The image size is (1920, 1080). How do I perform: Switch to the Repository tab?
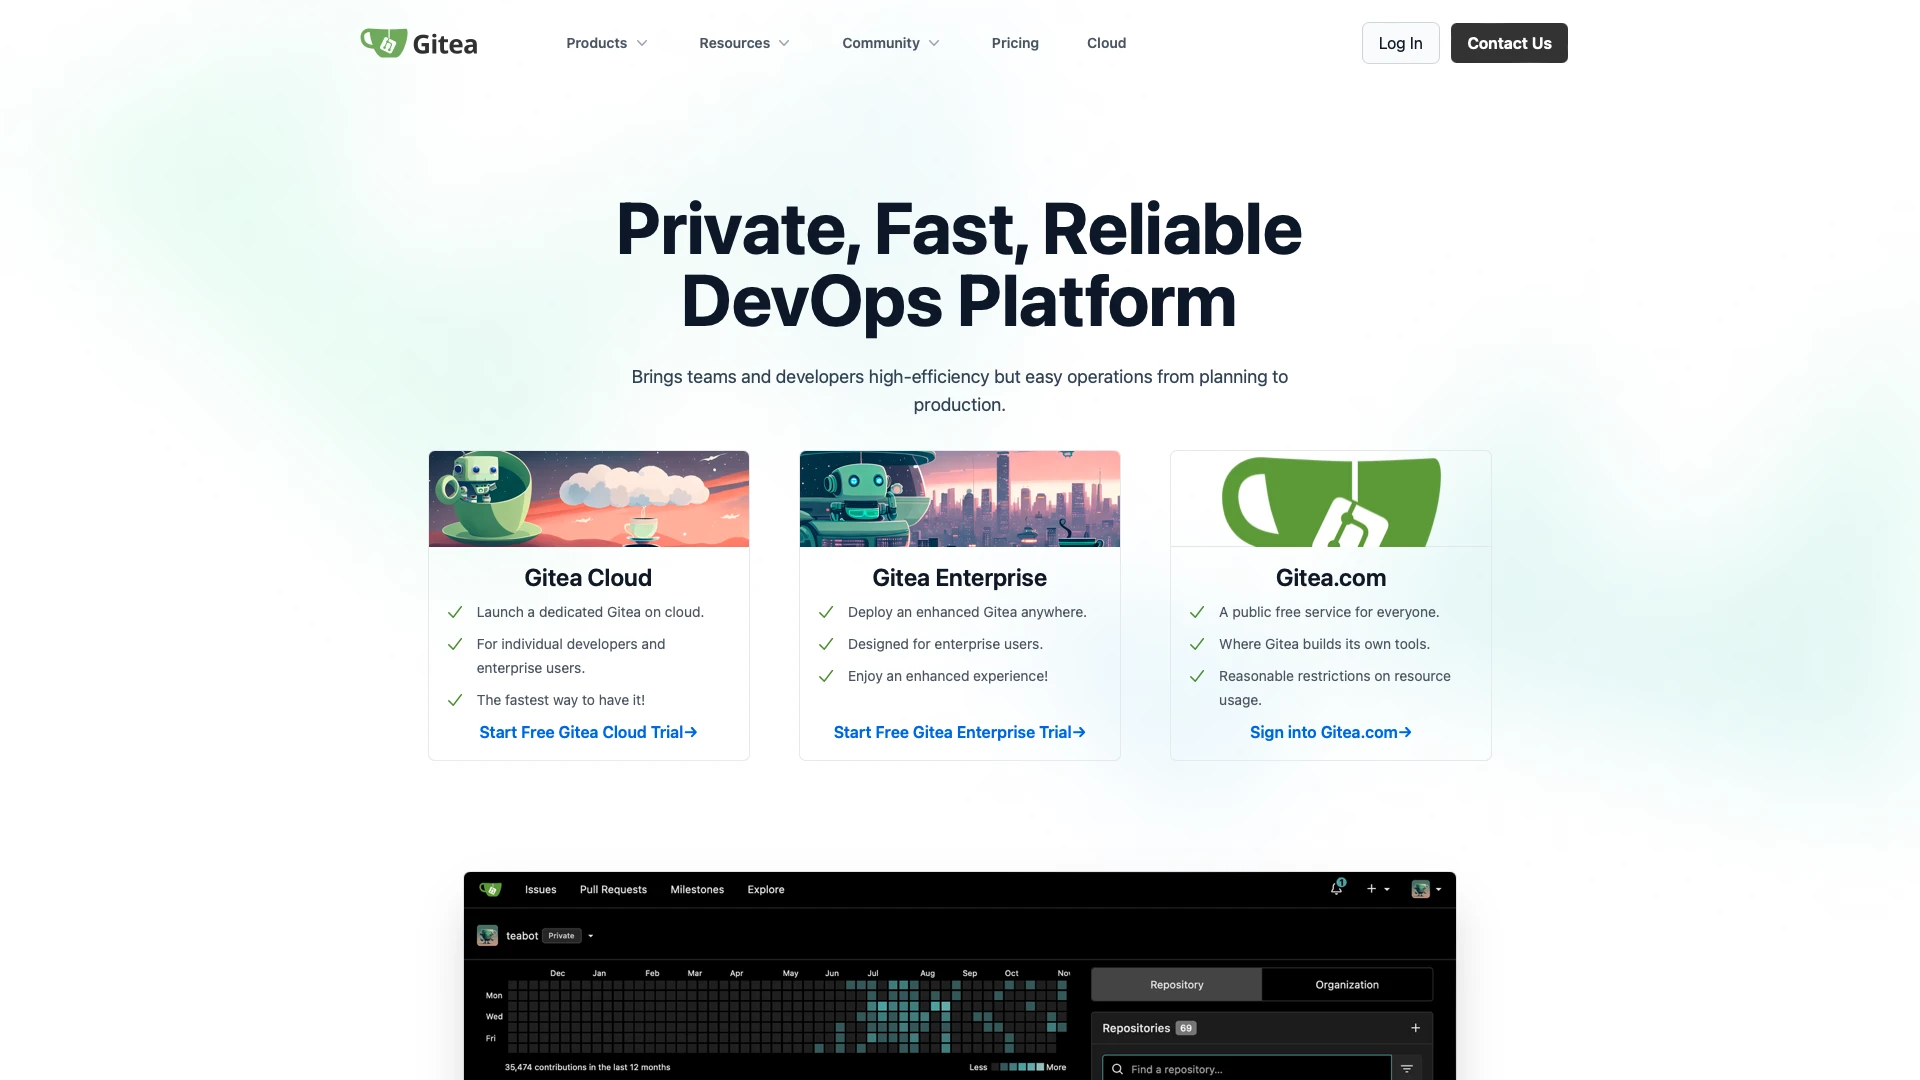(1176, 985)
